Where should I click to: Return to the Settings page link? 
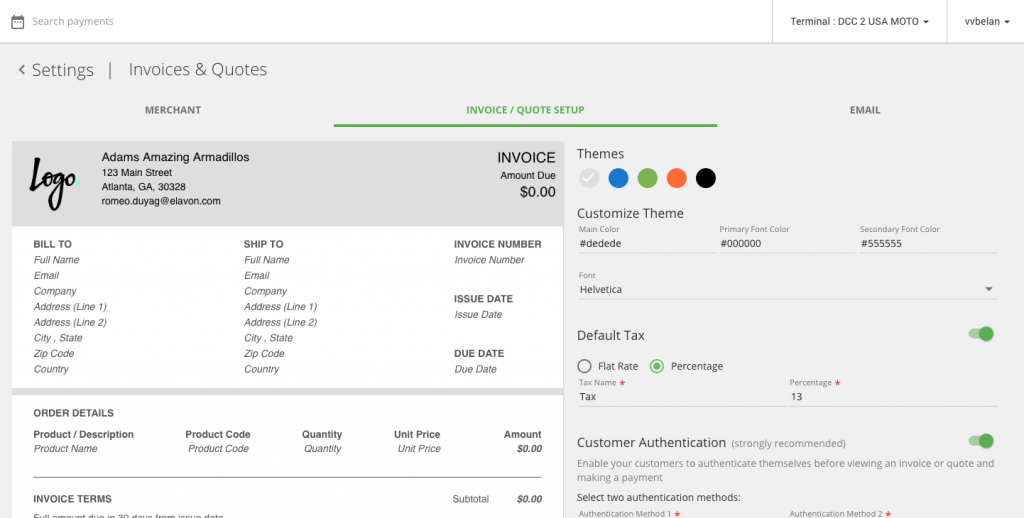[x=63, y=70]
